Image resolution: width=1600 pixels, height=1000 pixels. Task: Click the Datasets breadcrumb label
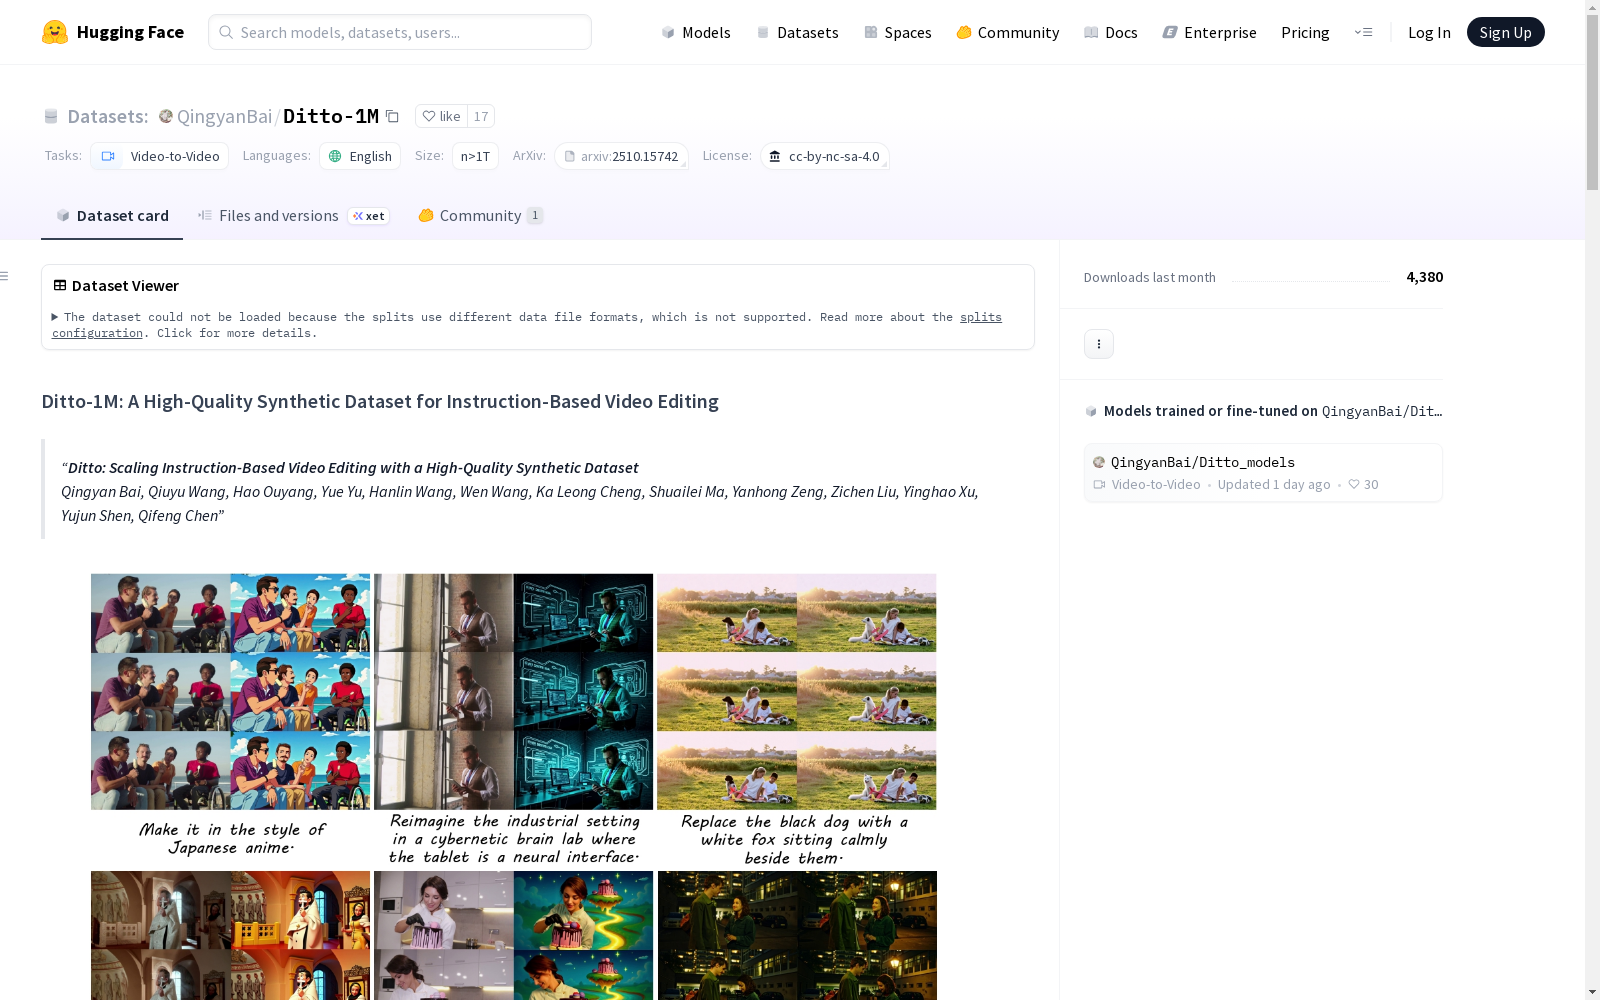coord(107,116)
